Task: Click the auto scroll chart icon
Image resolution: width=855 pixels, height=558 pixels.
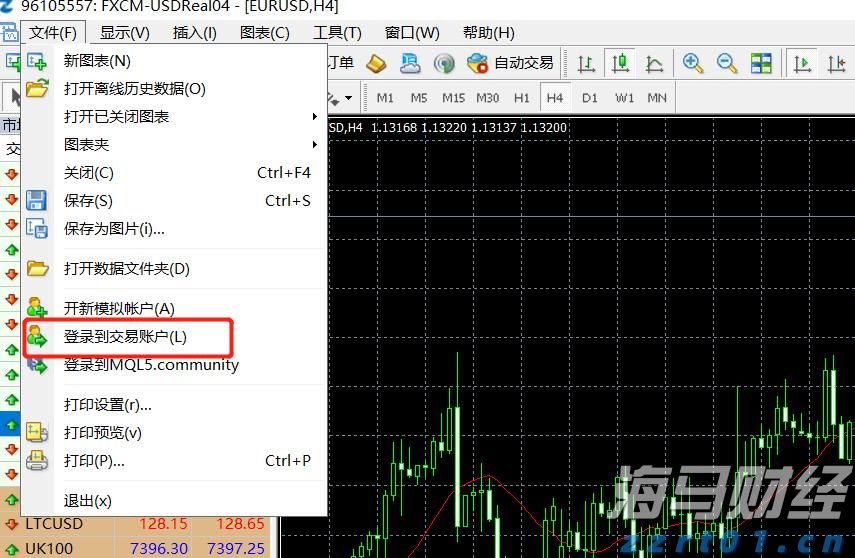Action: coord(801,63)
